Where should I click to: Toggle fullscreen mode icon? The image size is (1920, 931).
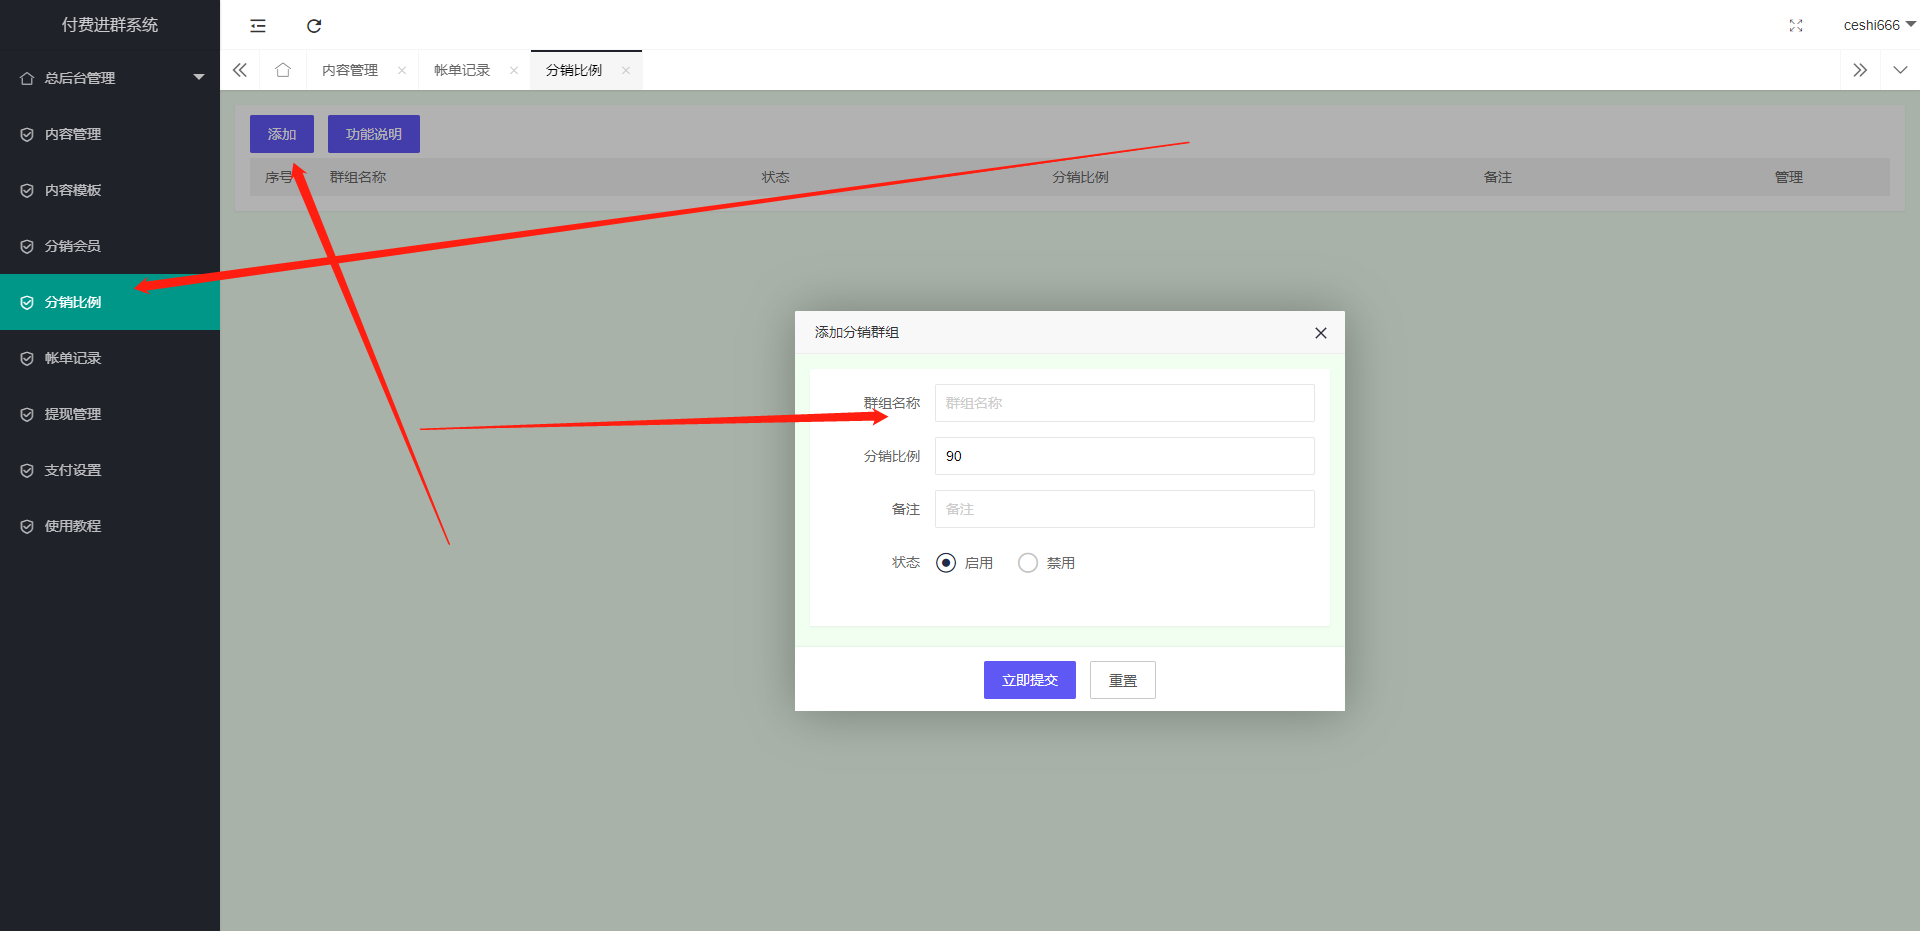[1796, 26]
